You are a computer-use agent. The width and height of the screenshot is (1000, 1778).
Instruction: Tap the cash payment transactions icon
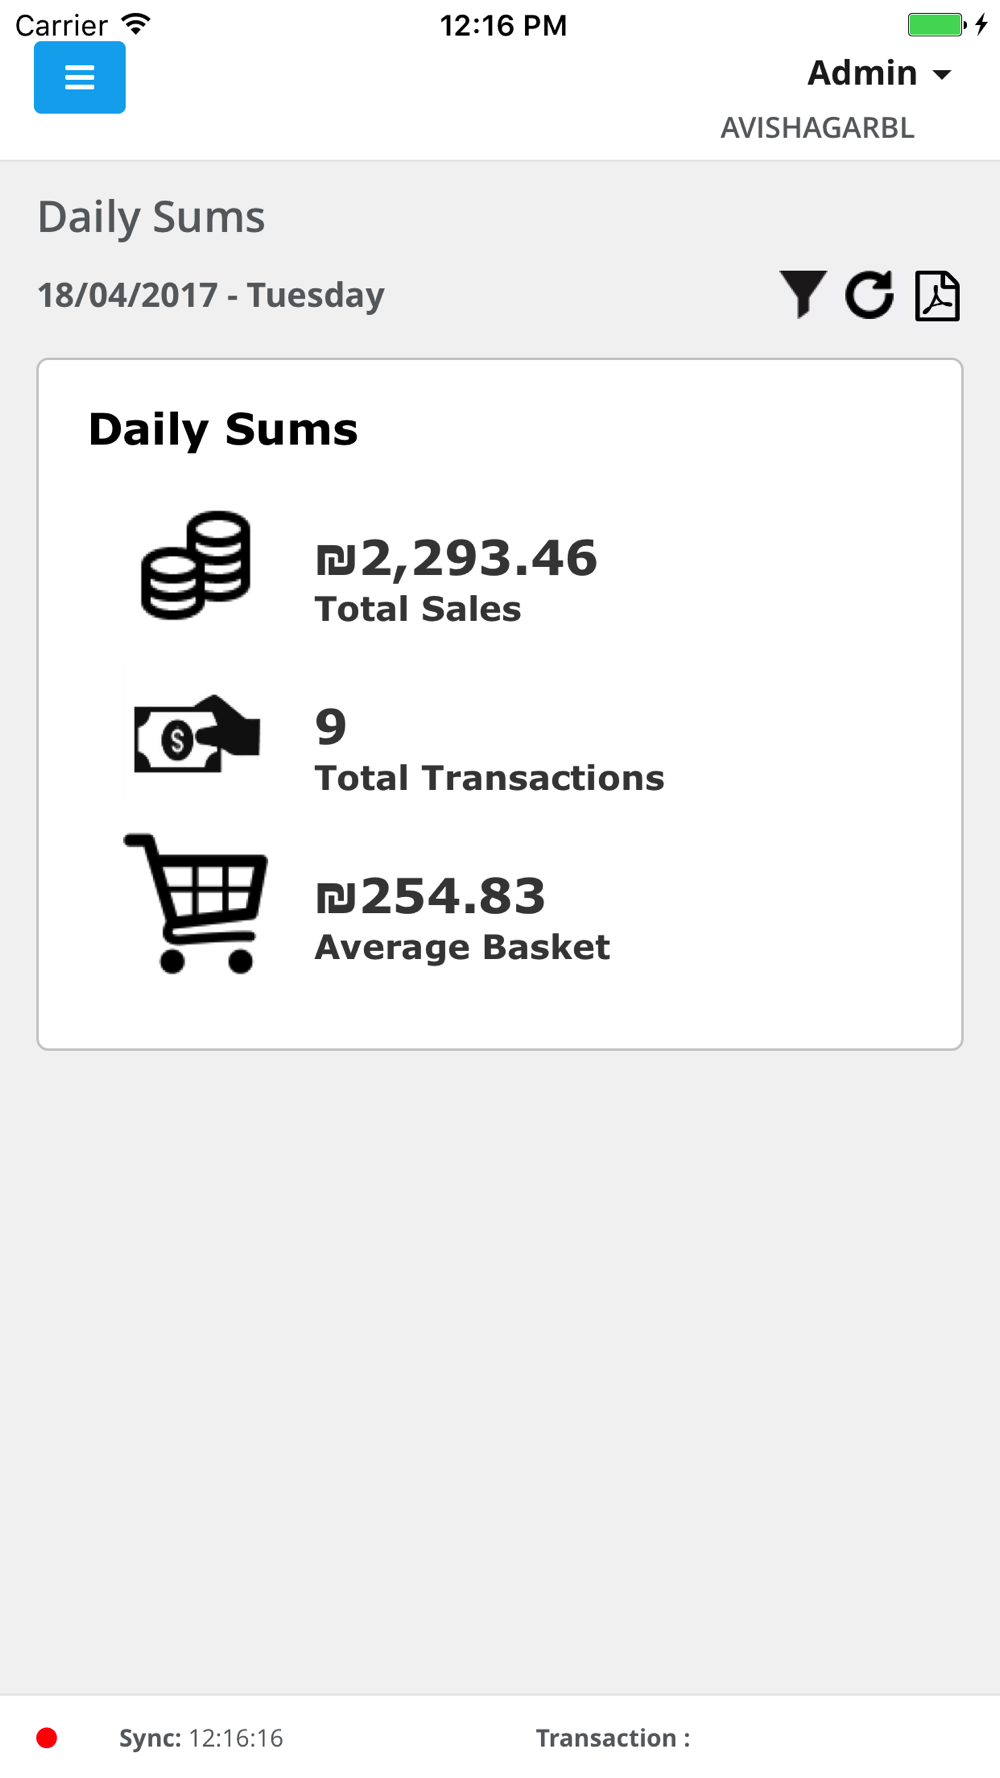(x=197, y=735)
